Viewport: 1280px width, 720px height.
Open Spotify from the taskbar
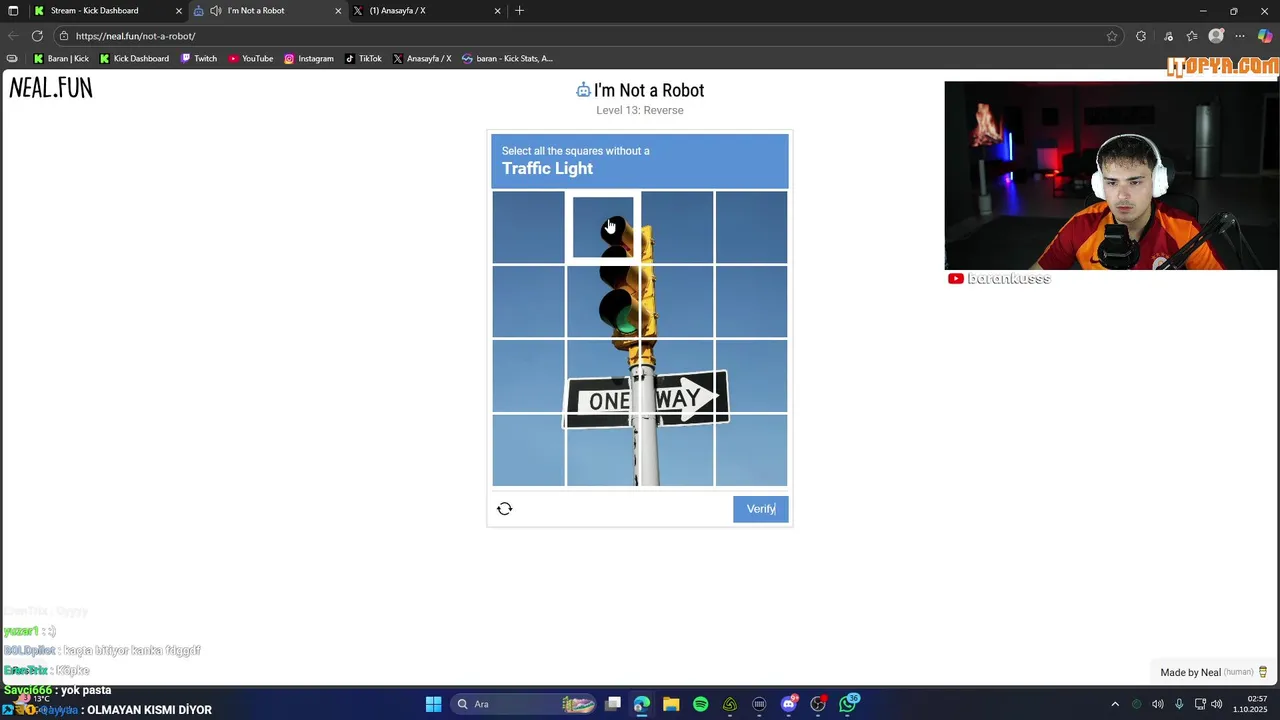coord(700,704)
